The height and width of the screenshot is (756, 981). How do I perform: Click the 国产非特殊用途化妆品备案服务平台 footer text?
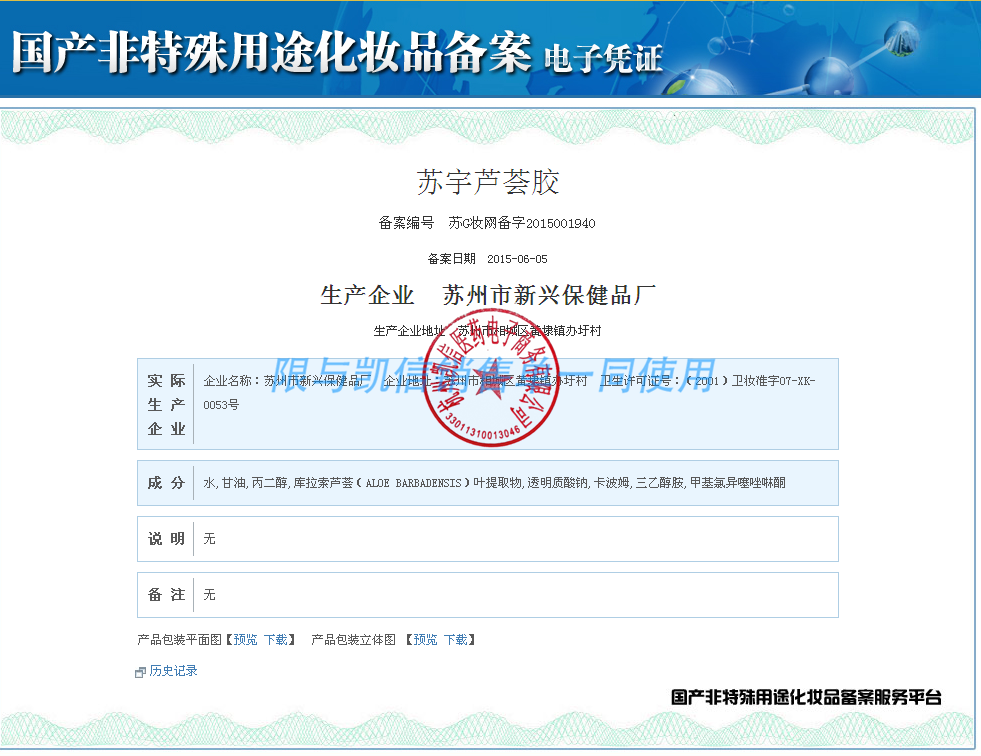coord(806,698)
